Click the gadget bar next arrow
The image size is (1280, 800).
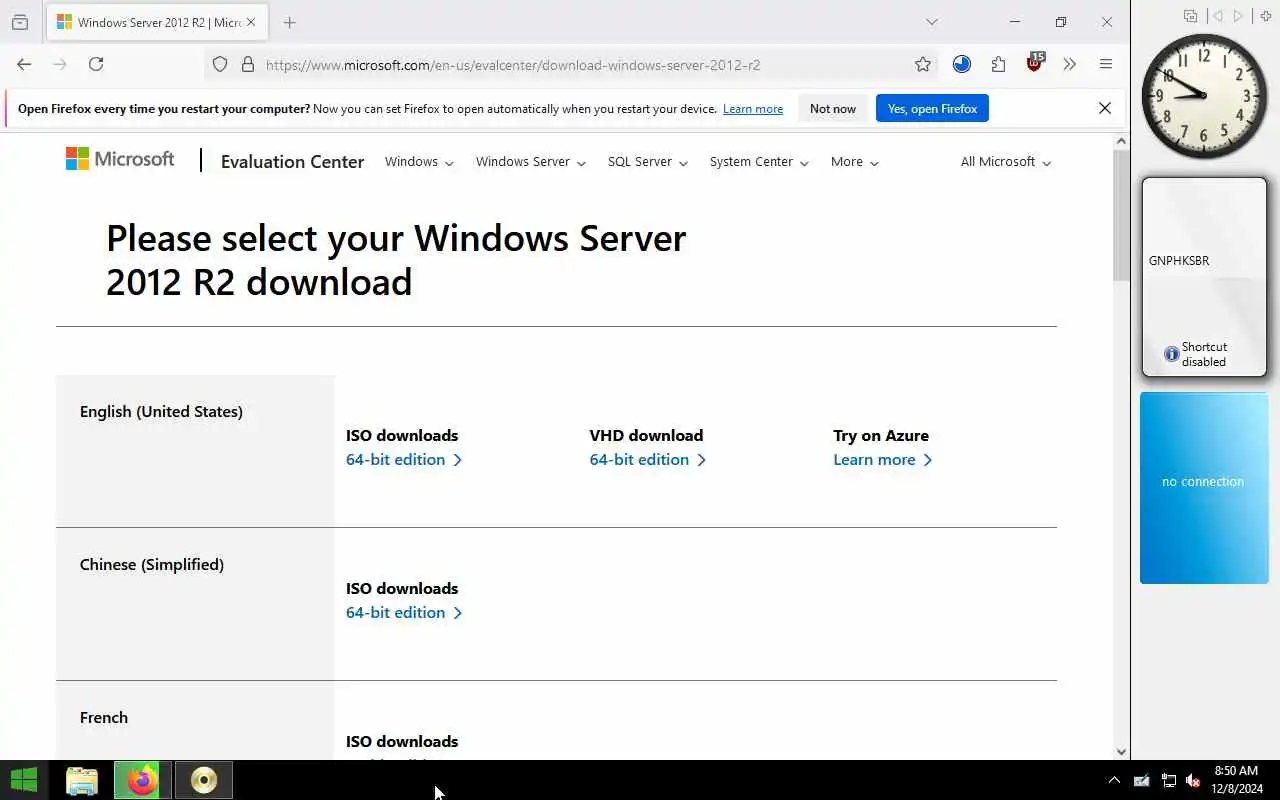point(1238,16)
